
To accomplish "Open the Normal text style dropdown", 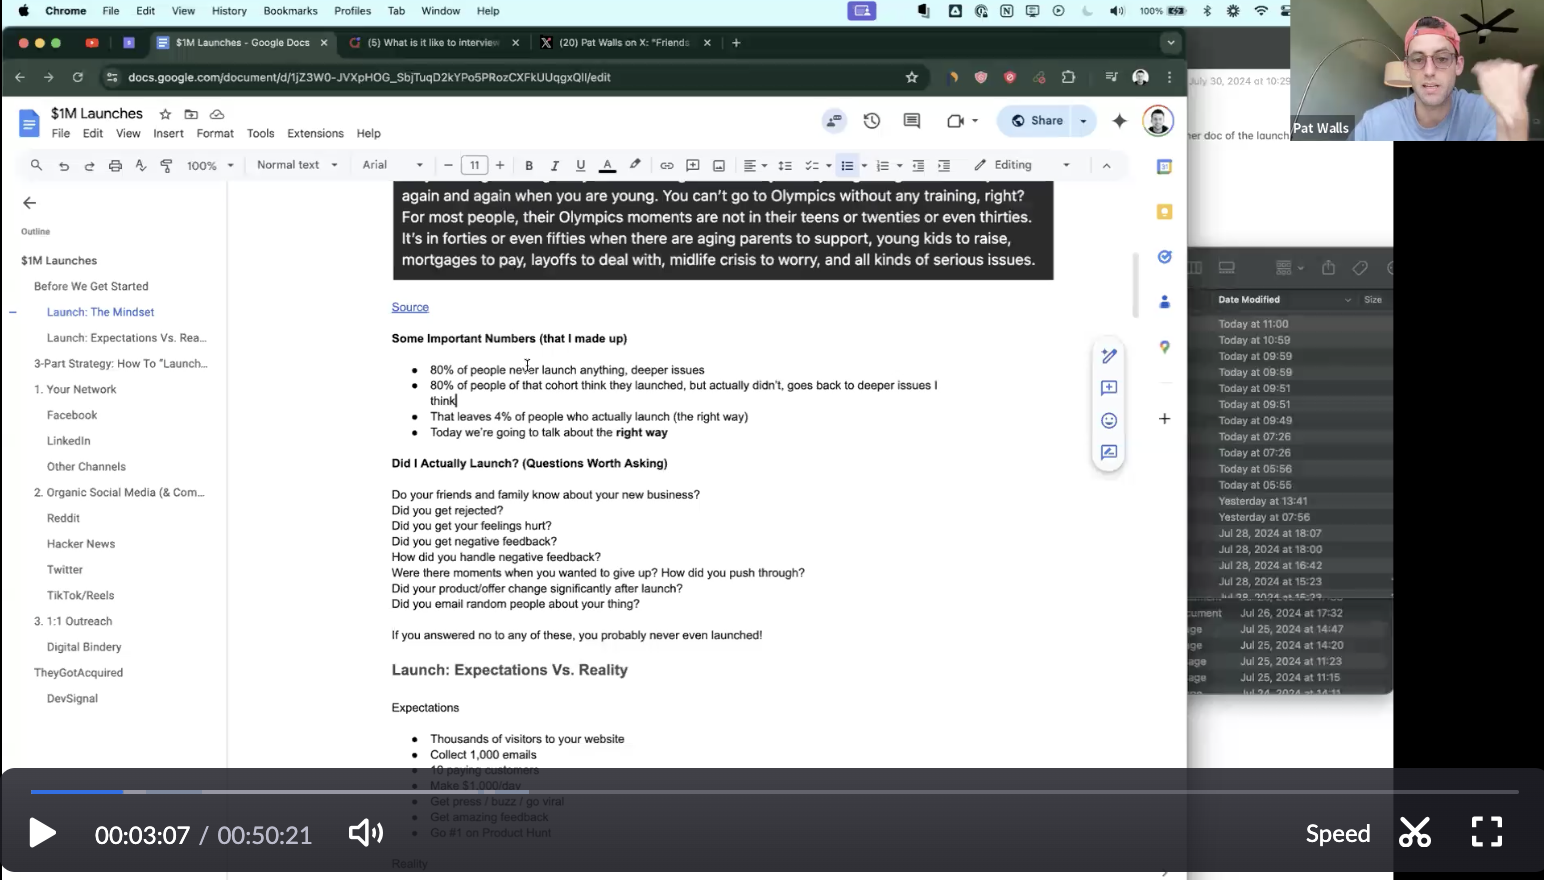I will coord(297,165).
